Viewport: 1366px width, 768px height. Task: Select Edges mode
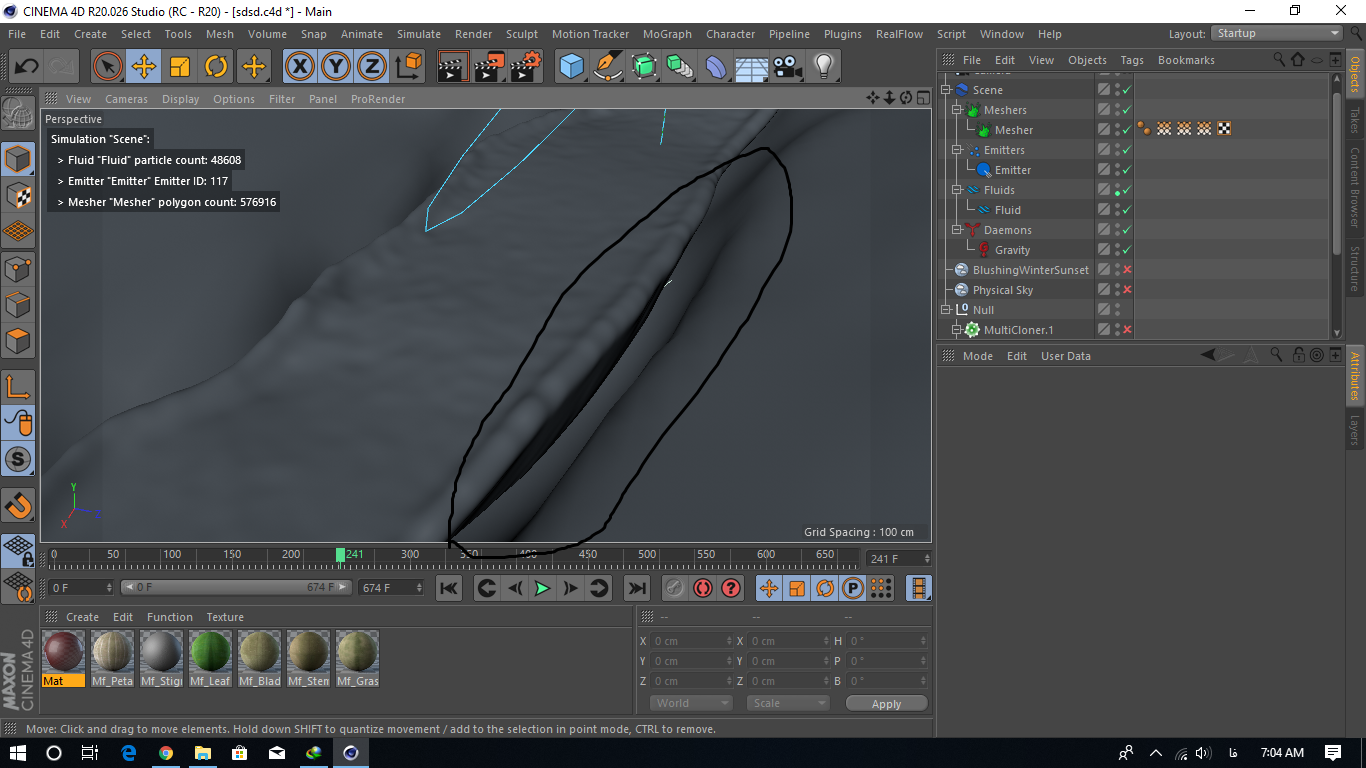point(18,304)
